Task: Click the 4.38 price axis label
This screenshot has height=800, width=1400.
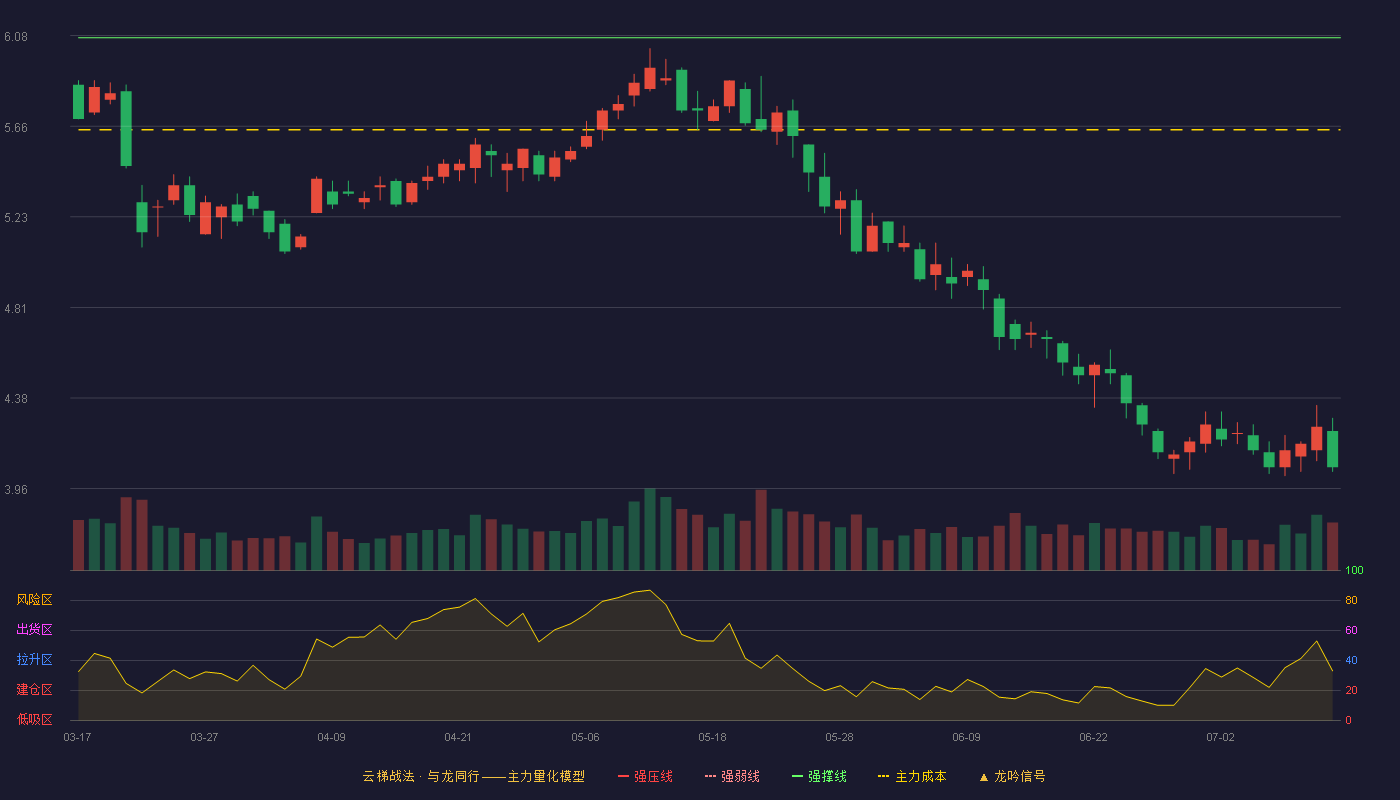Action: 16,399
